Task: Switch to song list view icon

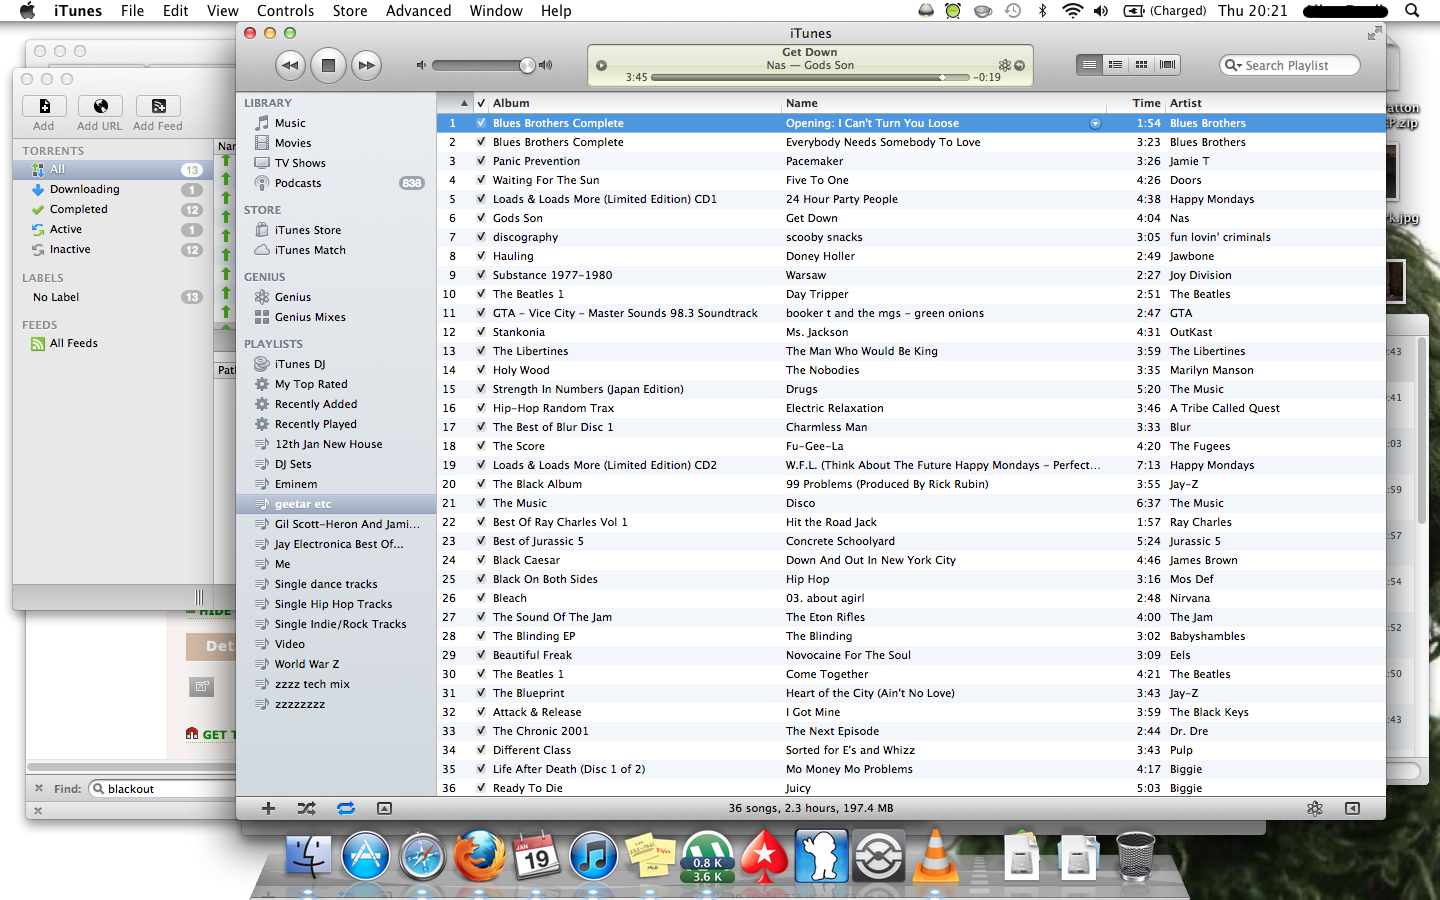Action: [1089, 65]
